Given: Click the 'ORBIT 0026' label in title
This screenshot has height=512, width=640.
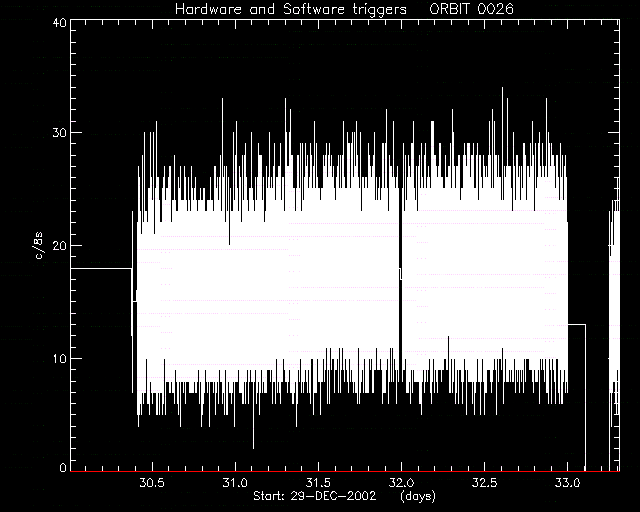Looking at the screenshot, I should pos(471,9).
